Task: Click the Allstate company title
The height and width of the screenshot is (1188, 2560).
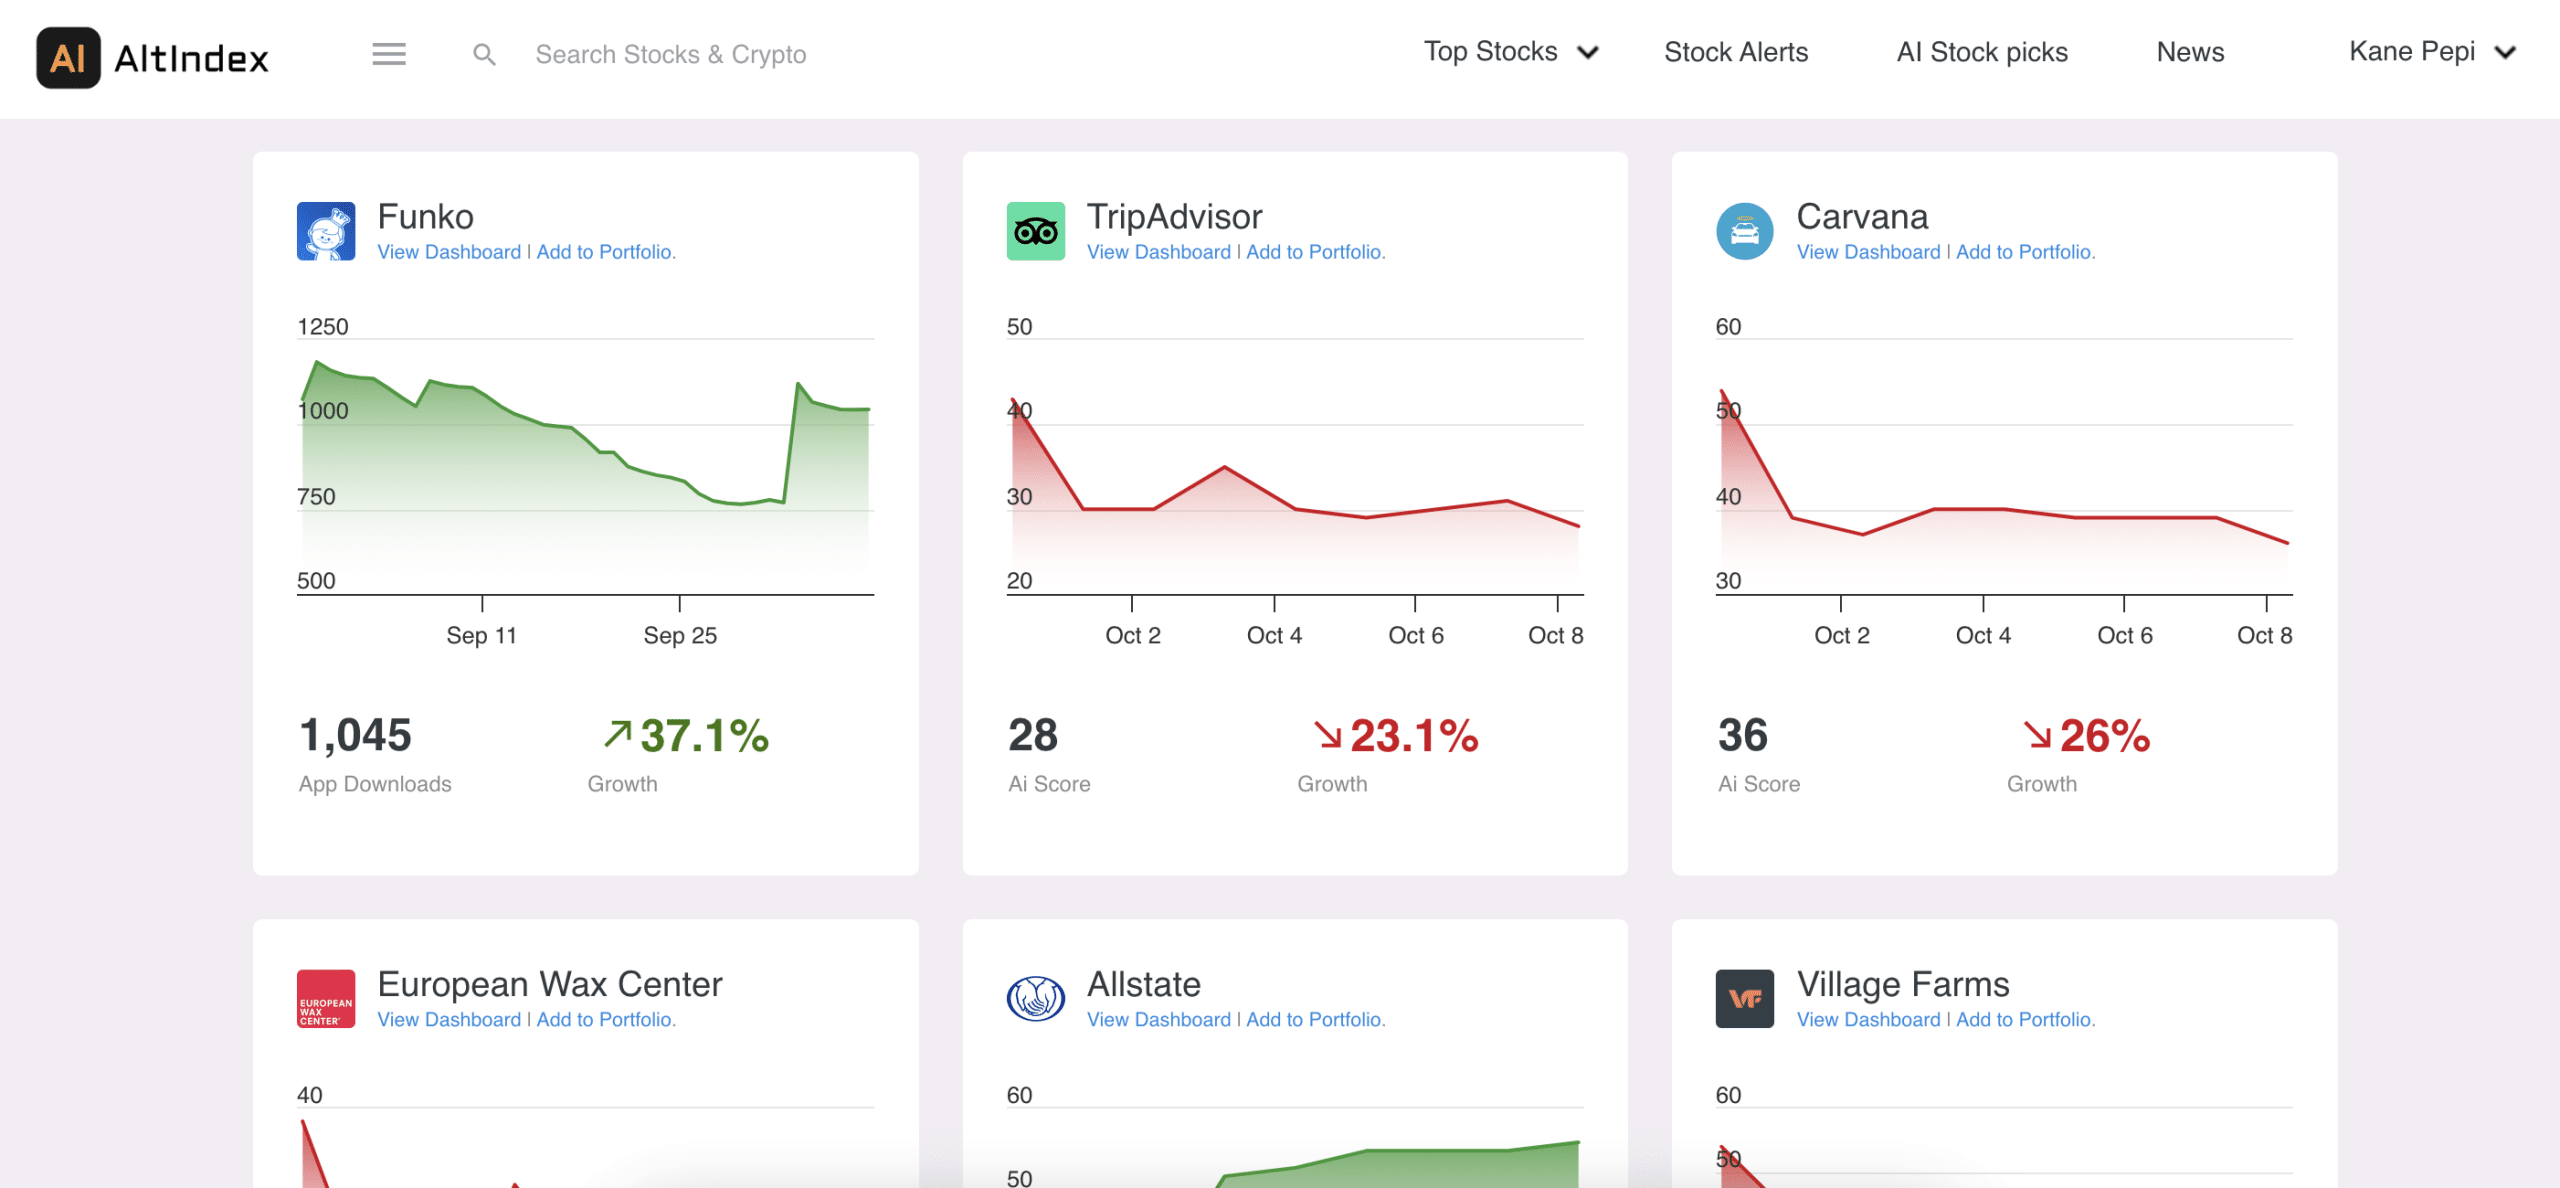Action: click(1144, 984)
